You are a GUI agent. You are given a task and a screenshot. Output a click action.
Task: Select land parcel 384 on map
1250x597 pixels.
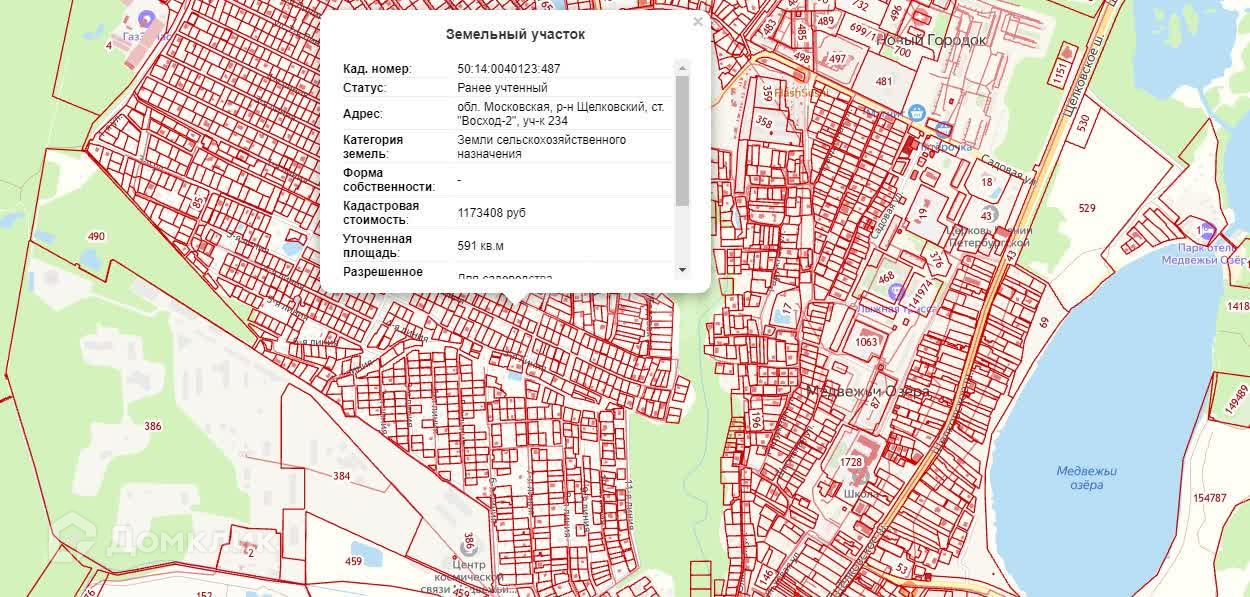[x=342, y=476]
